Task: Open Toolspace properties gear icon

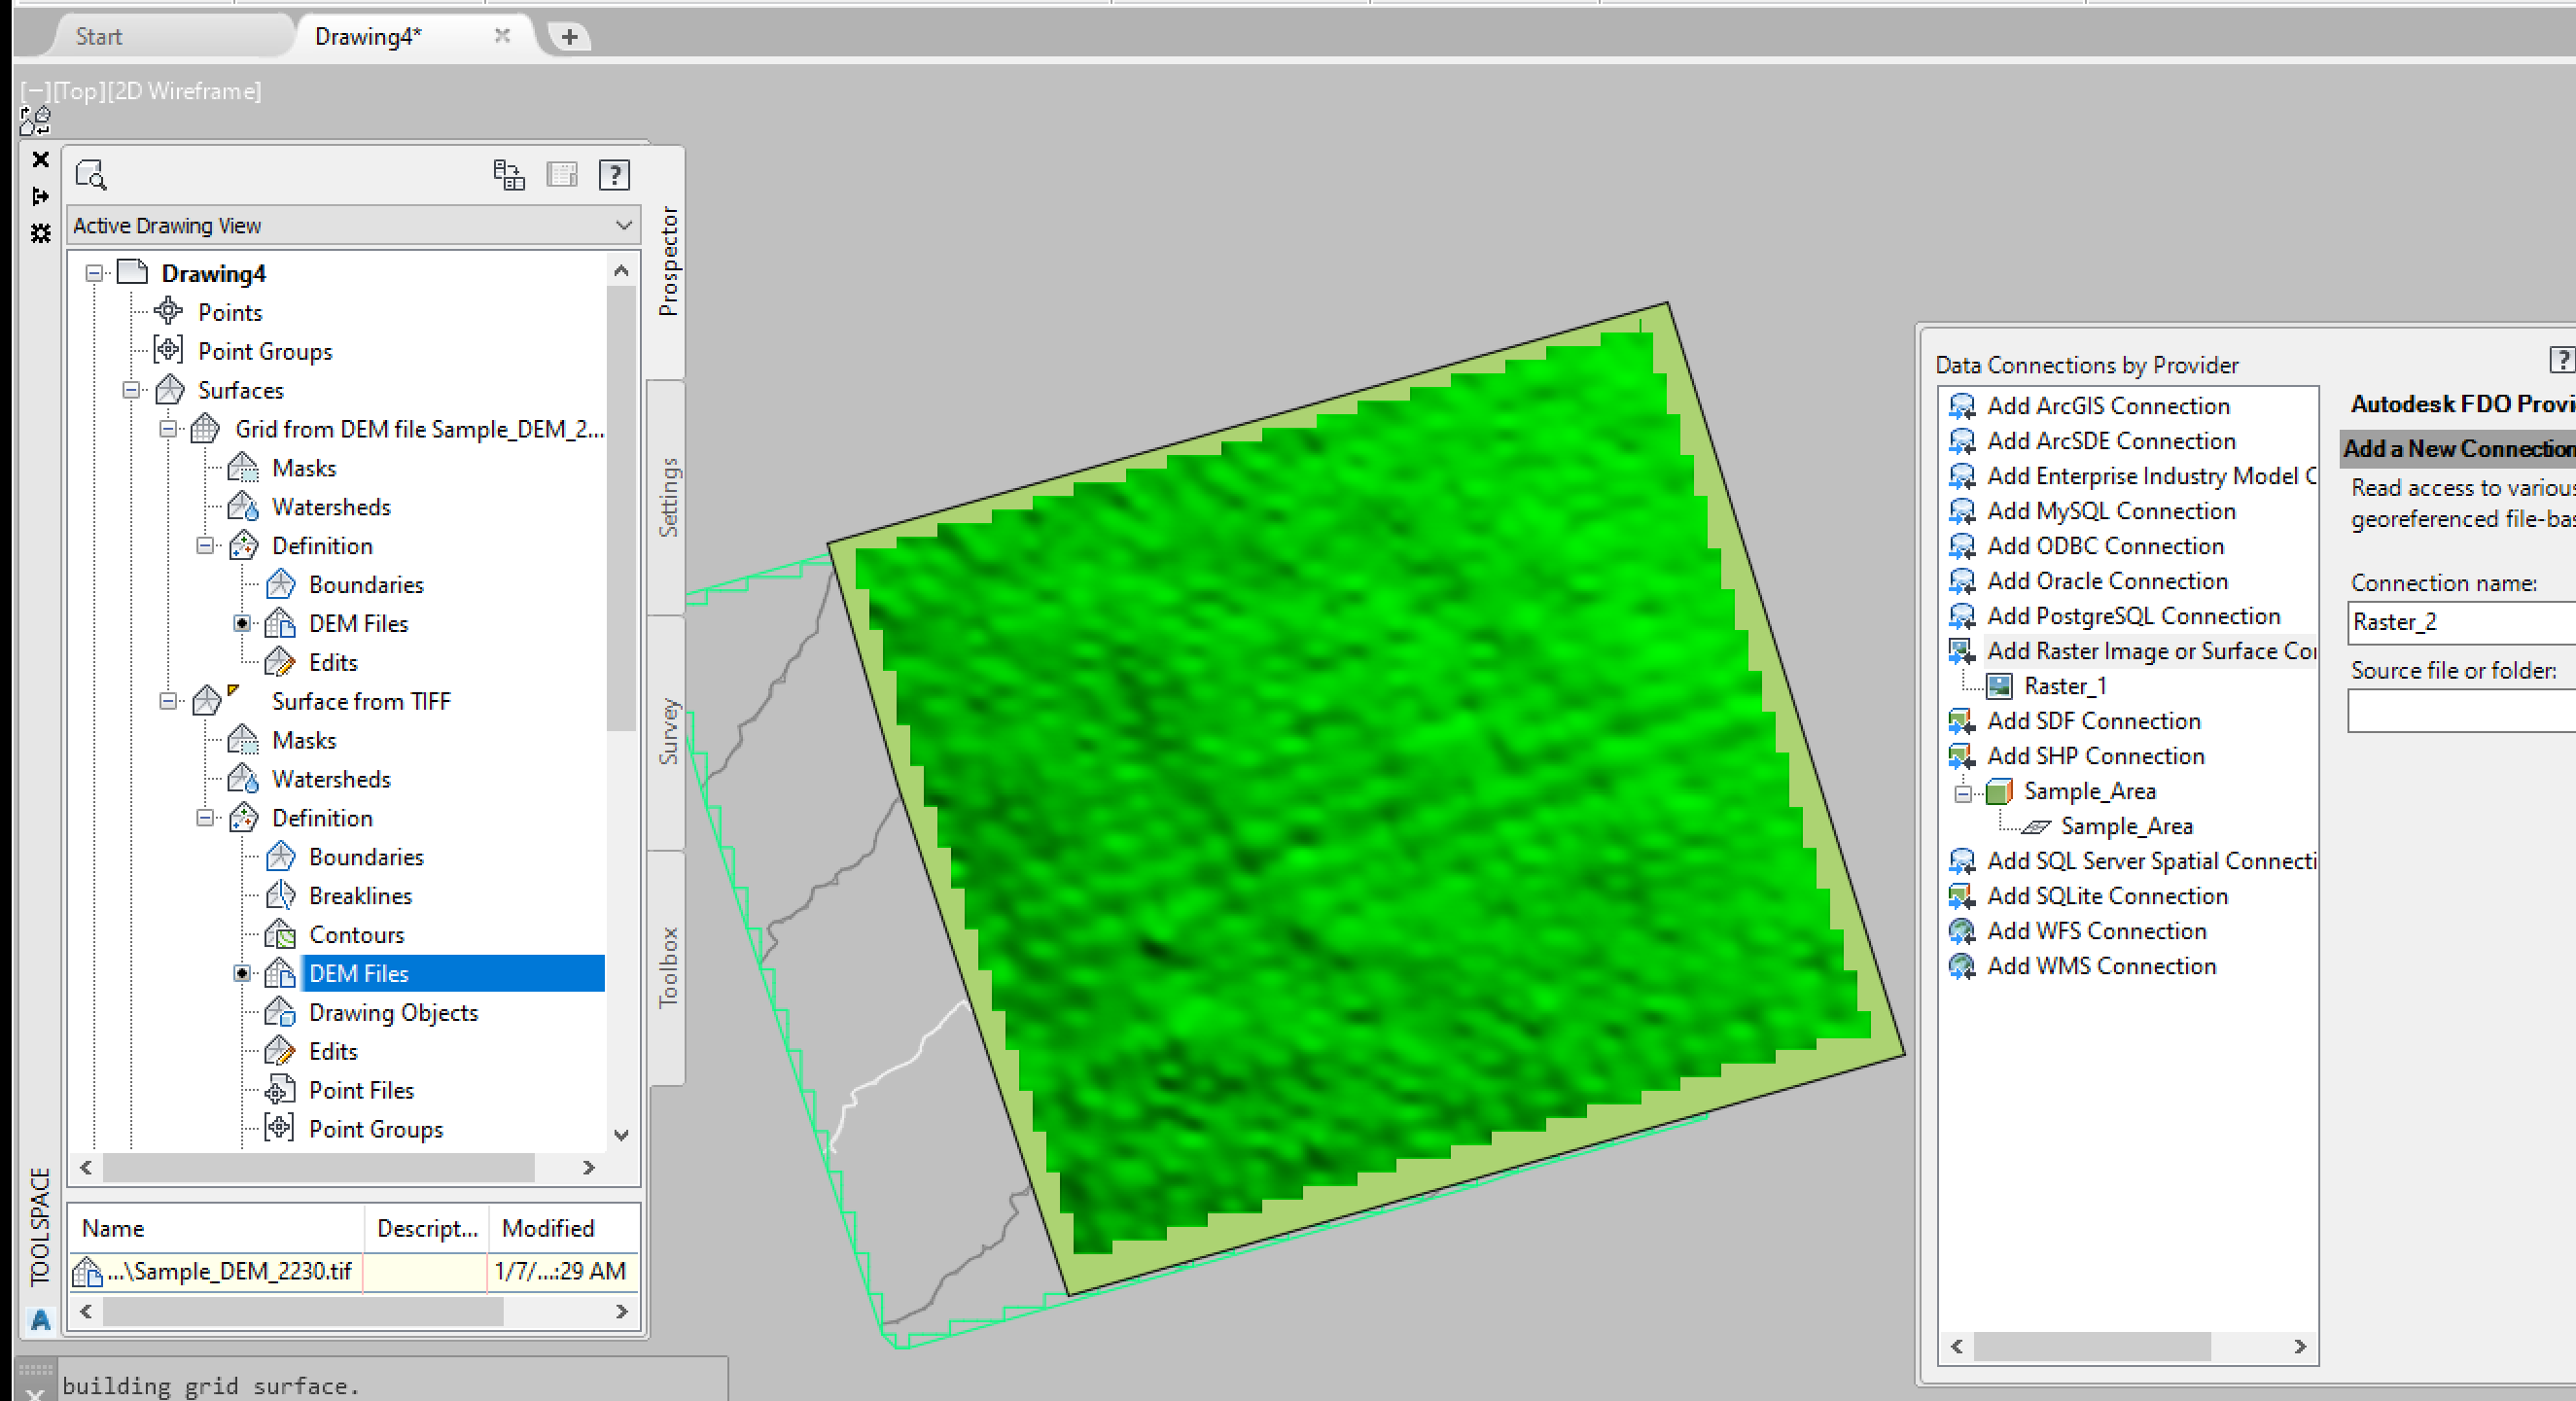Action: pos(40,233)
